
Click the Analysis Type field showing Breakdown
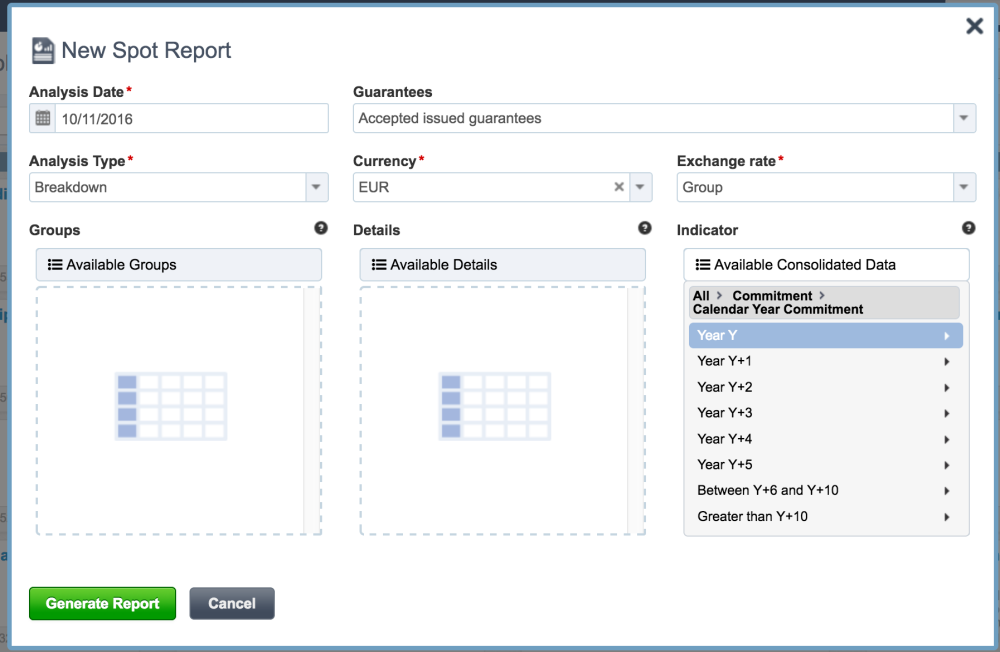[168, 187]
